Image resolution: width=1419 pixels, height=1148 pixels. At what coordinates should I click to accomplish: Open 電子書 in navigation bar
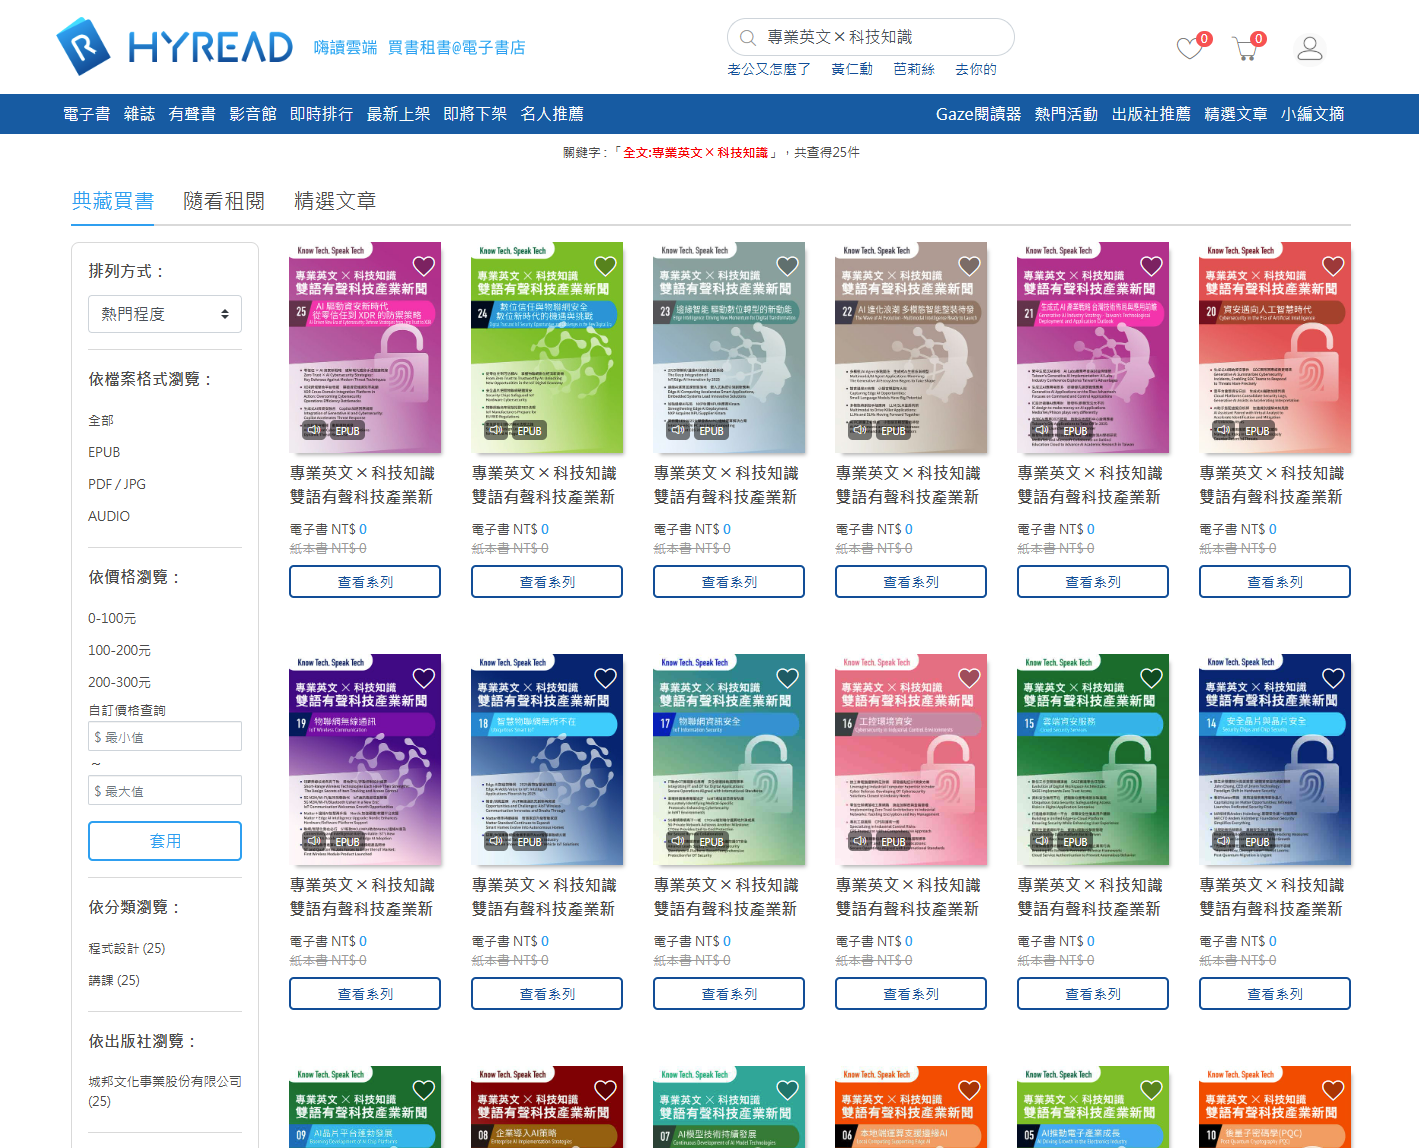click(x=87, y=114)
